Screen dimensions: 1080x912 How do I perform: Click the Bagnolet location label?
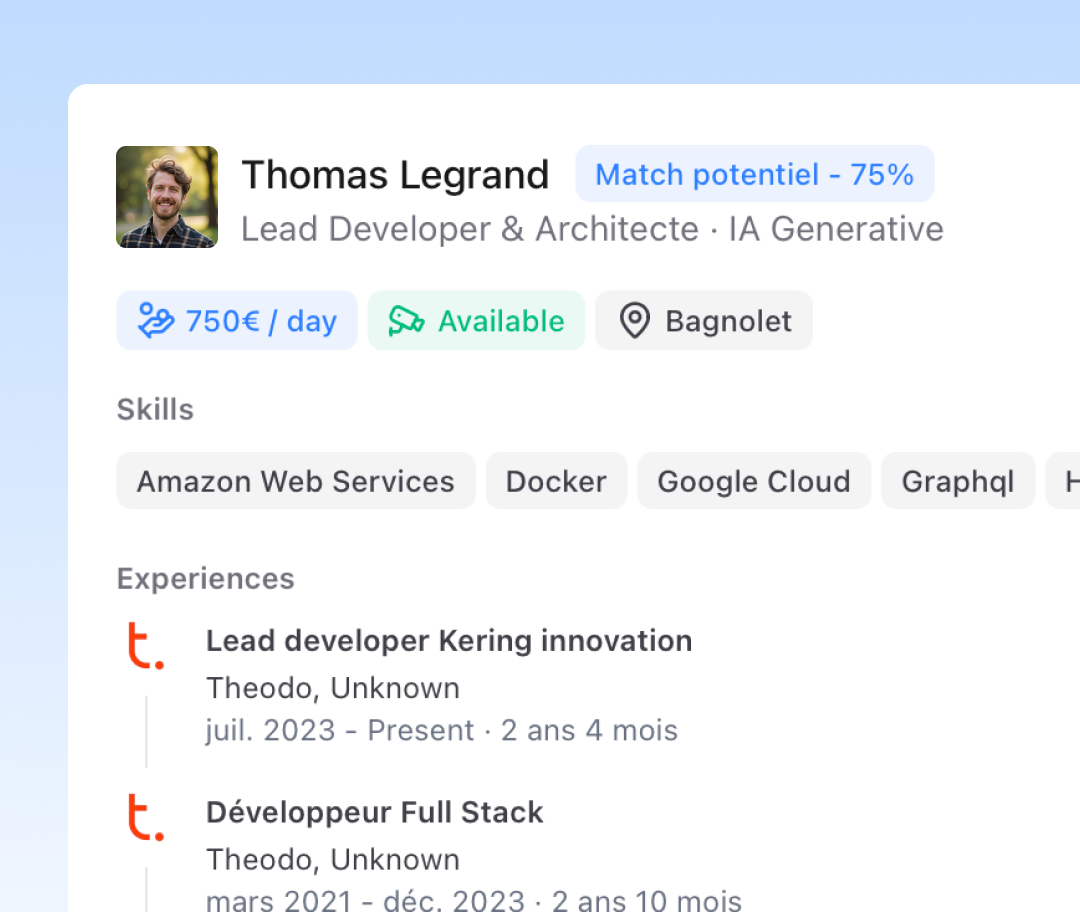728,321
